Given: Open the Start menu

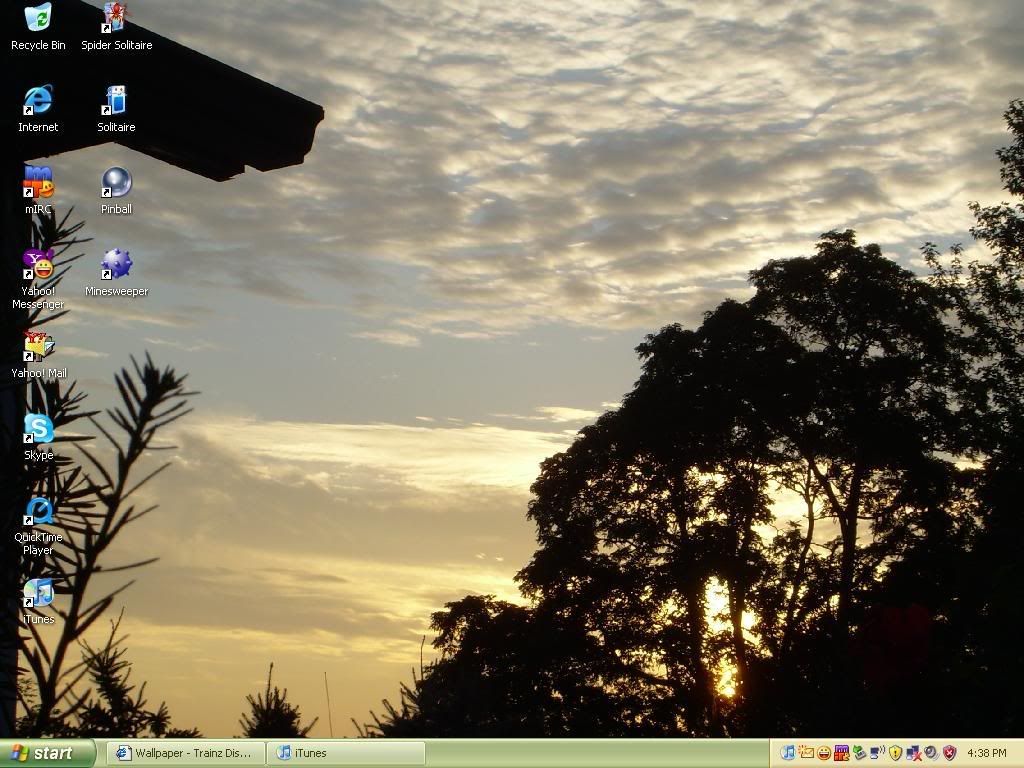Looking at the screenshot, I should click(48, 753).
